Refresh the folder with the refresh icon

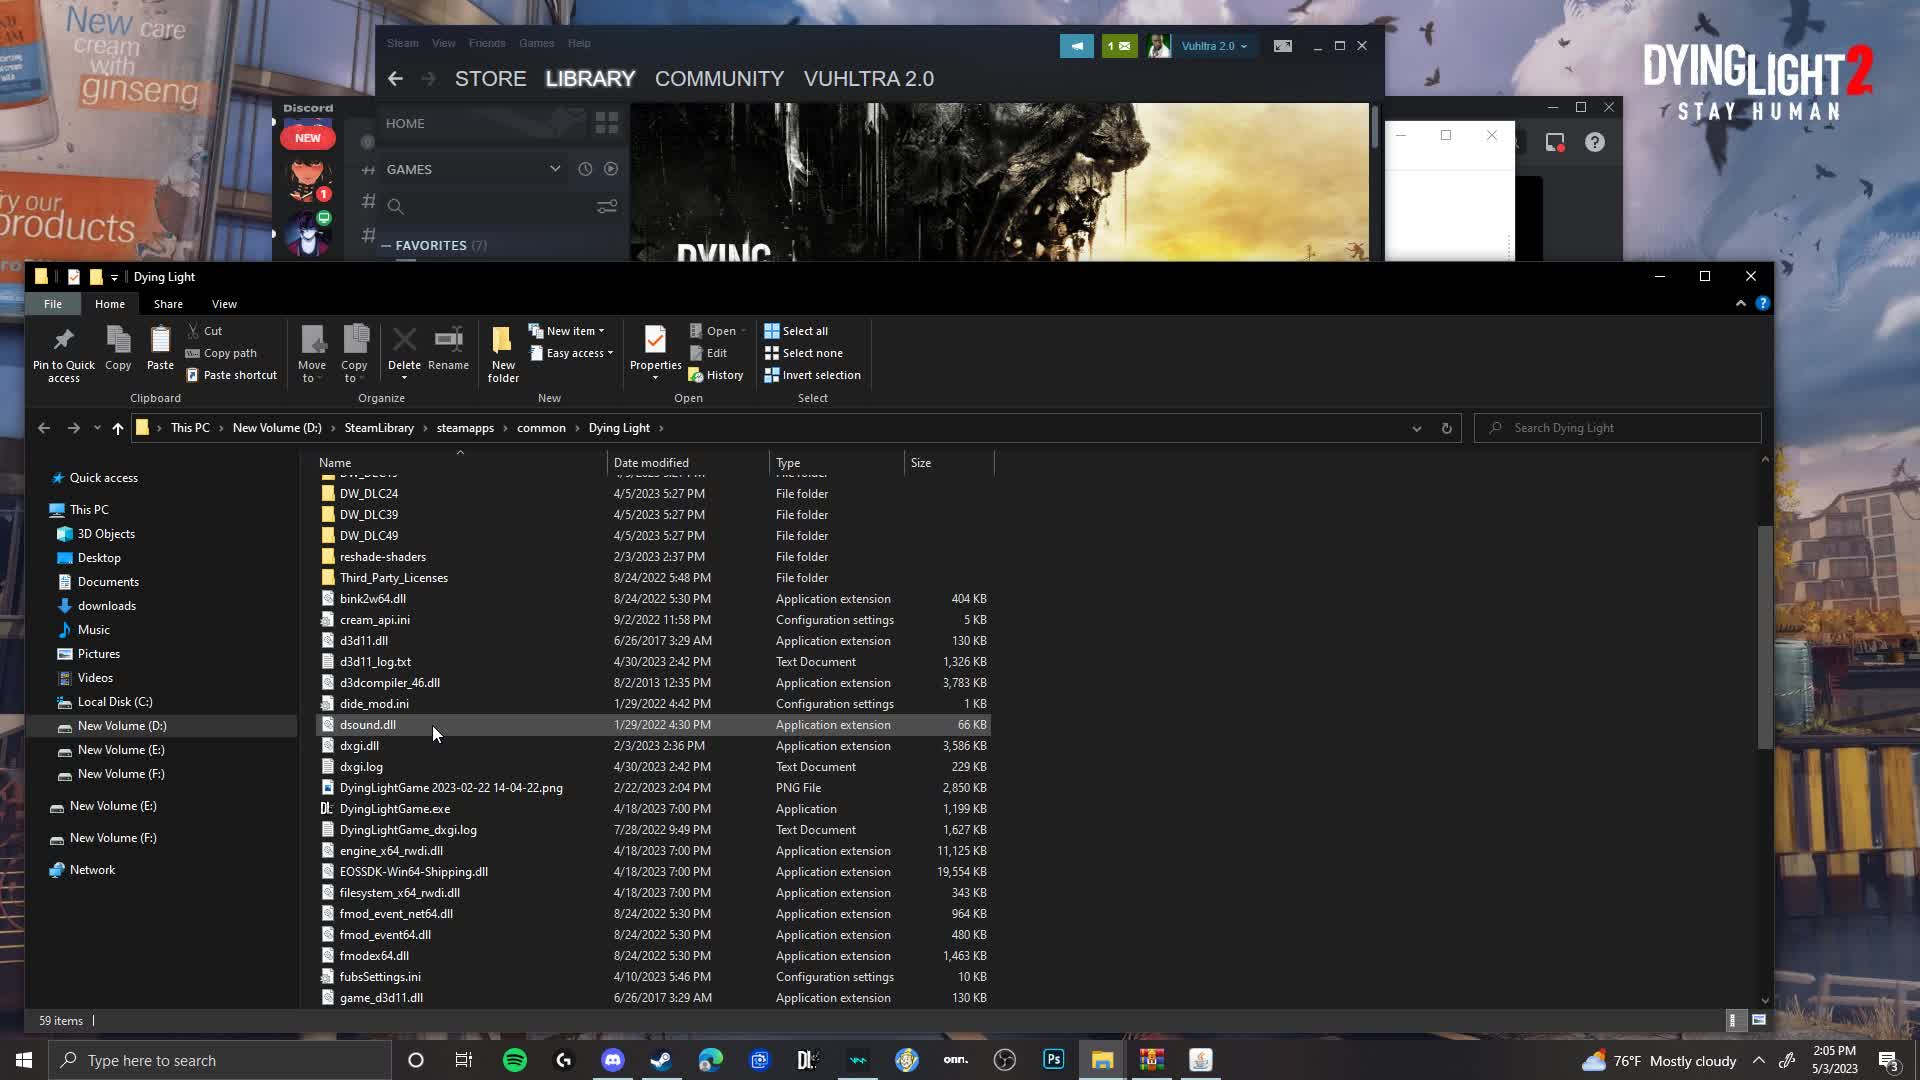click(1446, 427)
